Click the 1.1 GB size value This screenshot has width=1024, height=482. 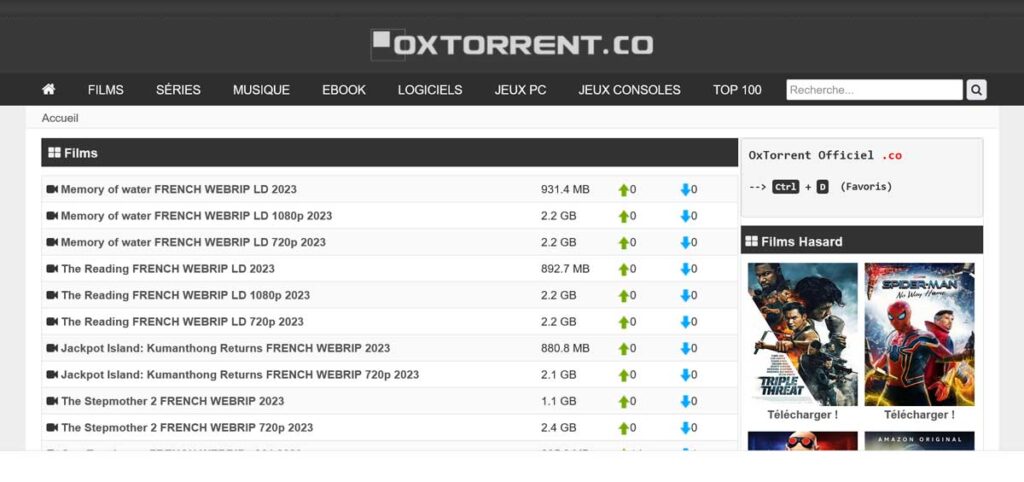pos(558,401)
